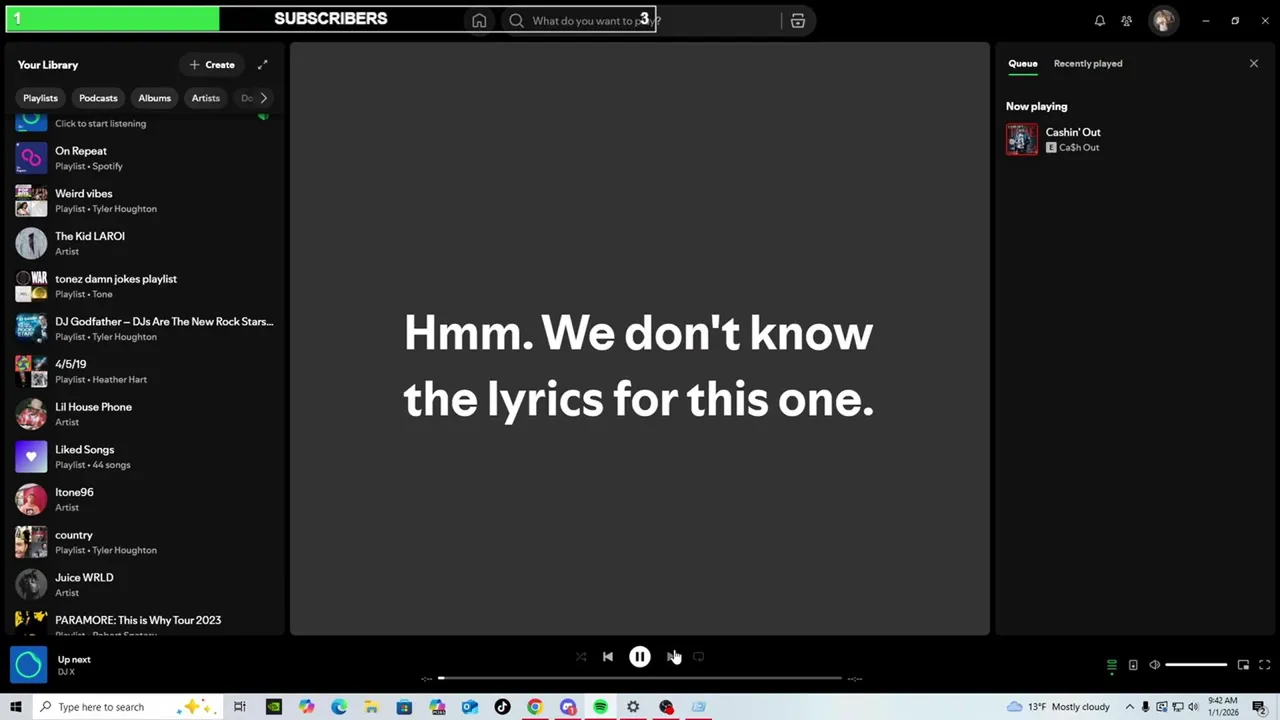Click the On Repeat cover thumbnail
The image size is (1280, 720).
coord(31,158)
